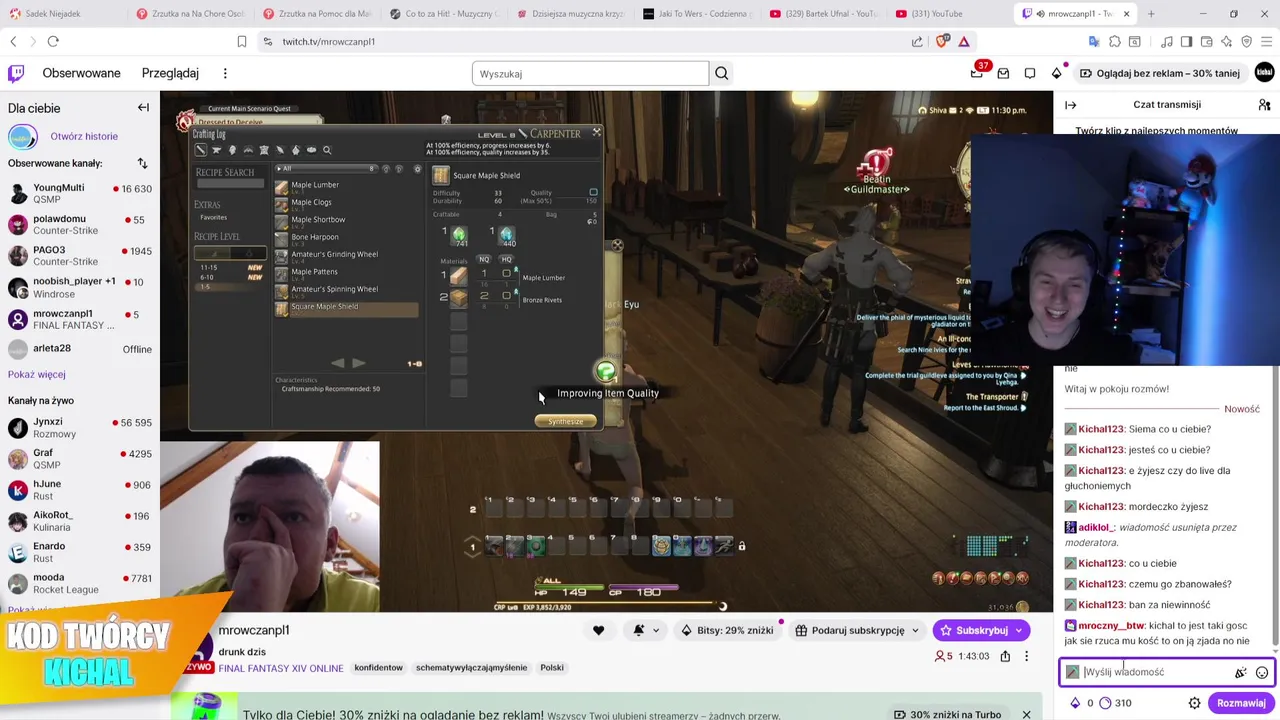Open the three-dot menu beside Przeglądaj
Image resolution: width=1280 pixels, height=720 pixels.
225,73
